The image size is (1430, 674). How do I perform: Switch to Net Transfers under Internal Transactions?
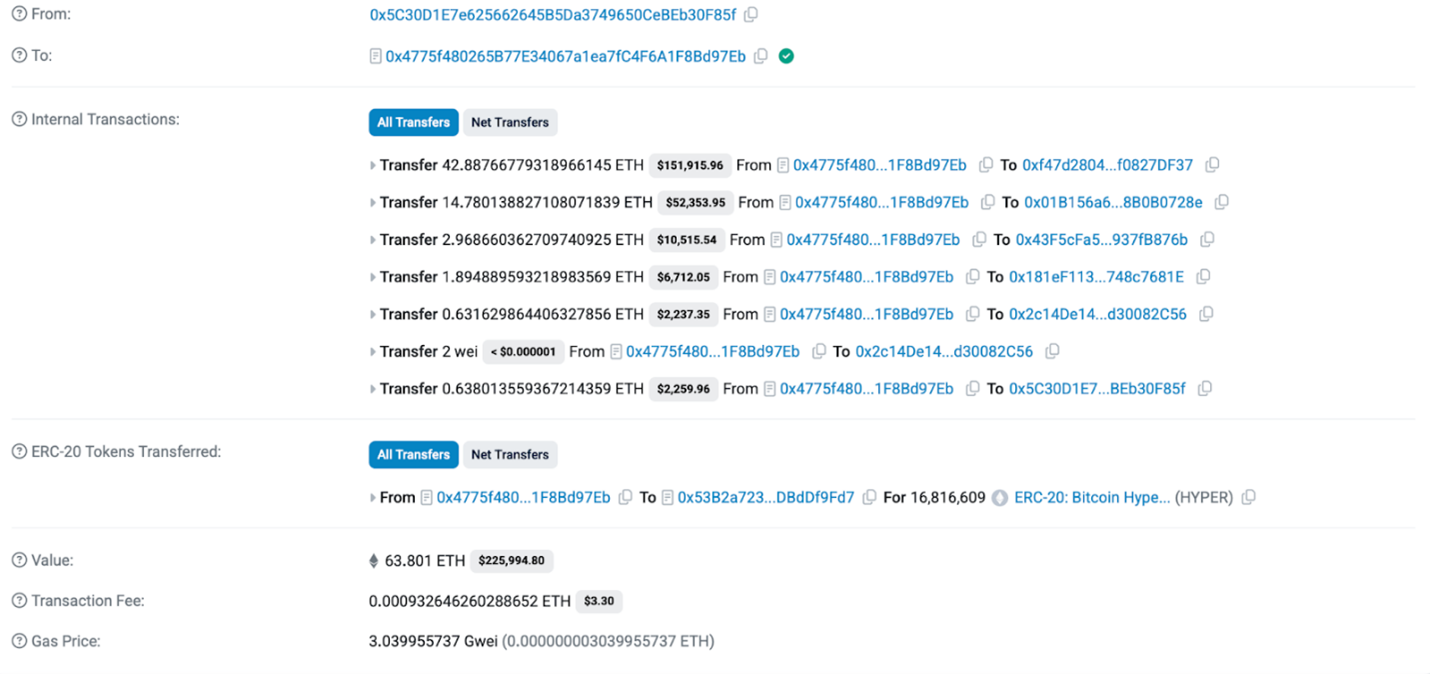tap(510, 122)
